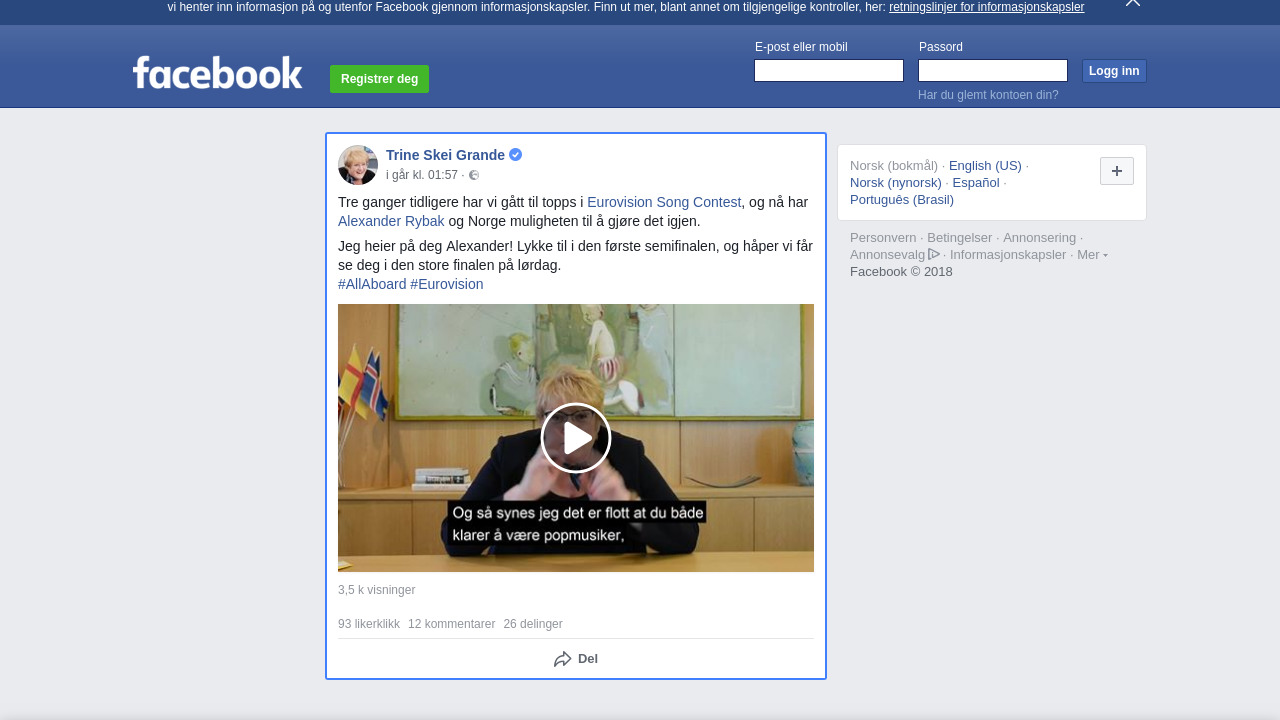Click the Facebook logo

[217, 73]
